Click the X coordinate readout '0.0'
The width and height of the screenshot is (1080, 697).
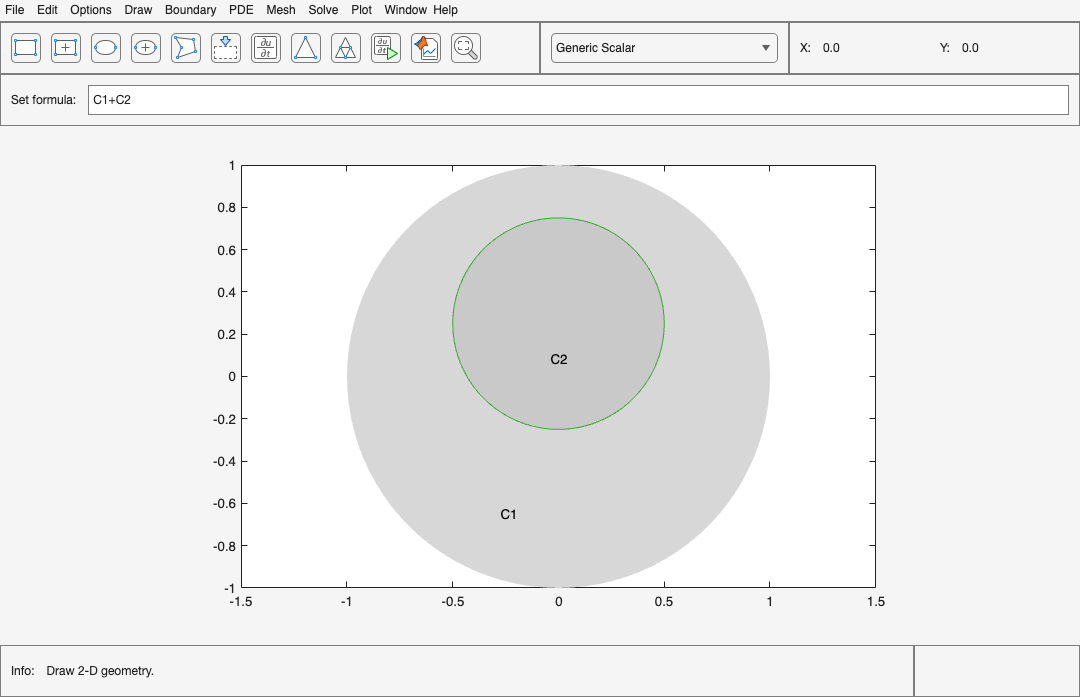coord(831,48)
